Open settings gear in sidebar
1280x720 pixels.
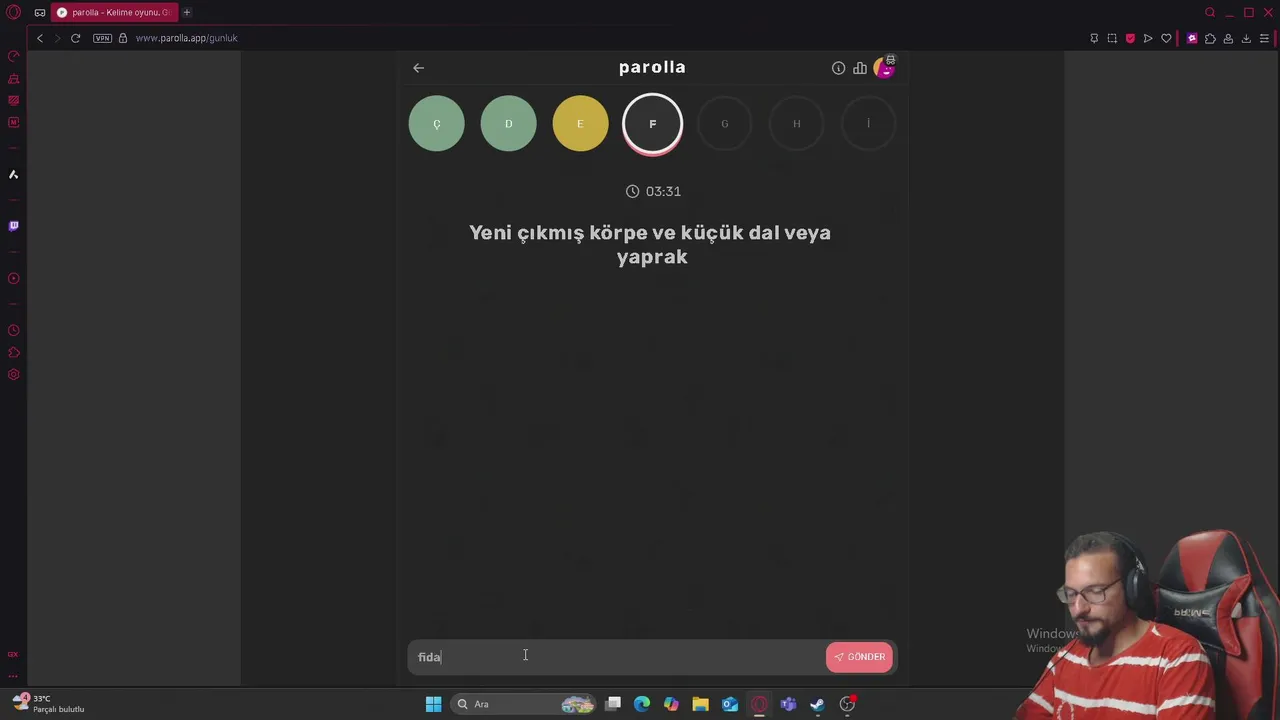[13, 374]
